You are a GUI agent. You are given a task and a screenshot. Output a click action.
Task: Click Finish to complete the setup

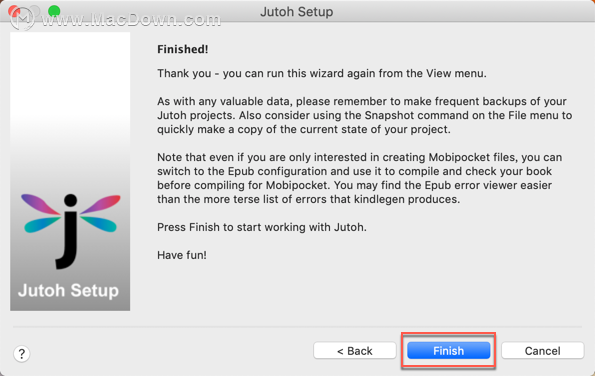[x=449, y=351]
